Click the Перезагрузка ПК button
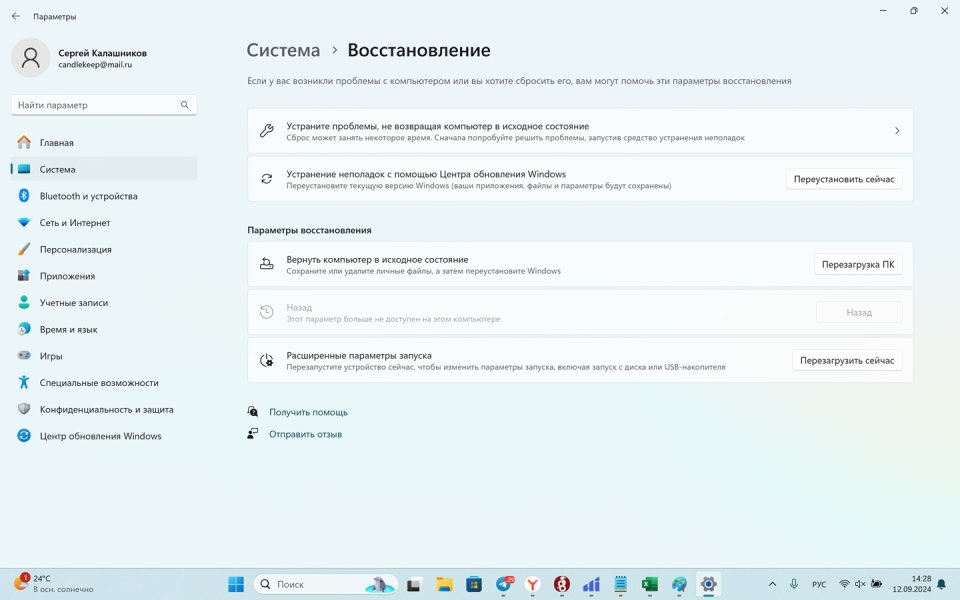This screenshot has height=600, width=960. point(858,264)
